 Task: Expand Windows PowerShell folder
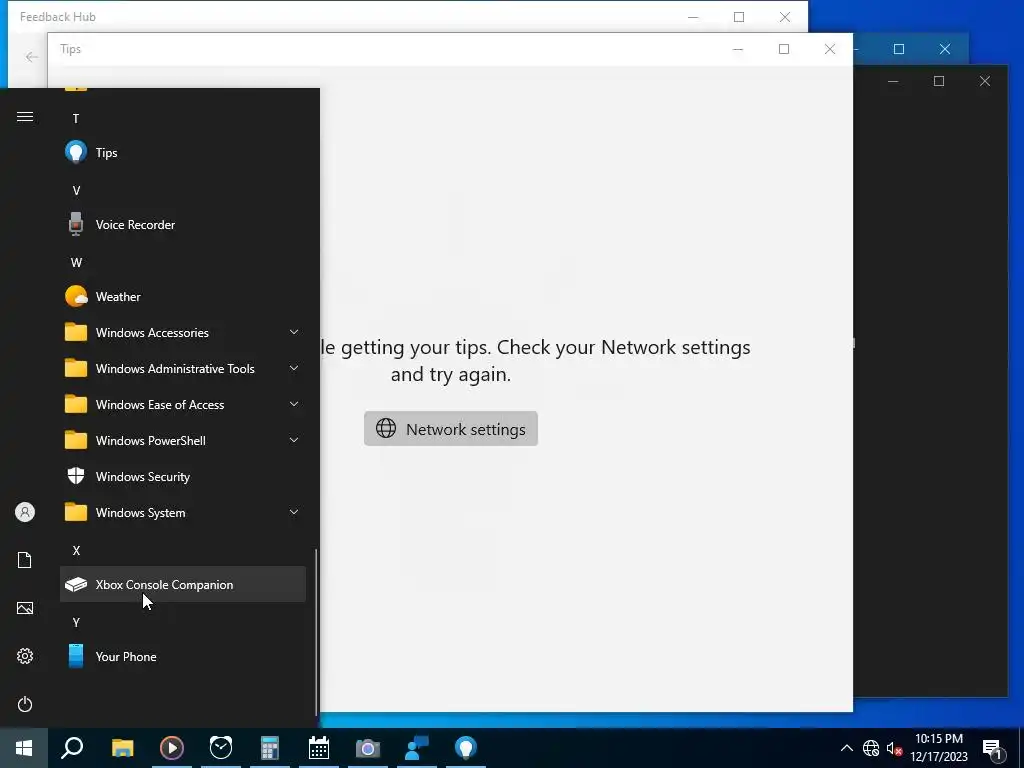point(183,441)
